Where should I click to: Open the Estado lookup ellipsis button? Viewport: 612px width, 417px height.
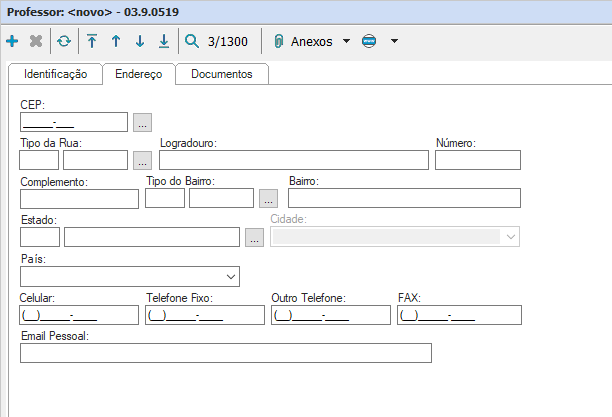[254, 237]
